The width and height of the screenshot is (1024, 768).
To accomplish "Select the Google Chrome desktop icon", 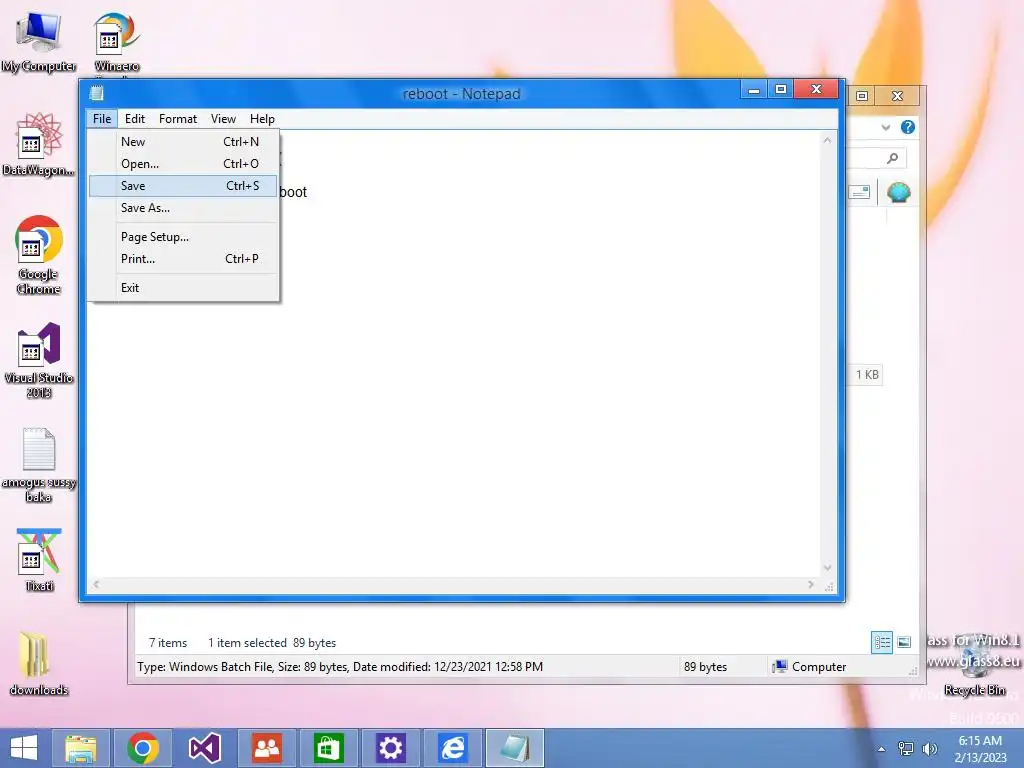I will point(39,255).
